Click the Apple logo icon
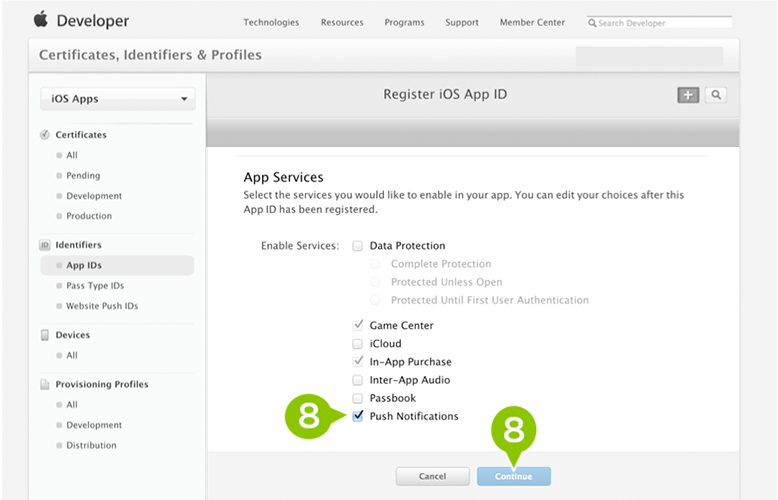The image size is (778, 500). coord(41,20)
